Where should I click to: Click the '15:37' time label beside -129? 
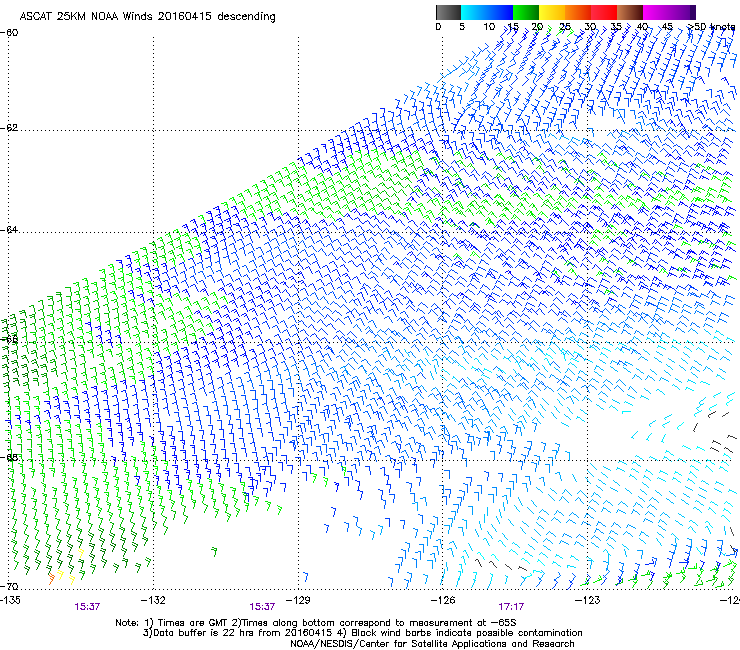(262, 607)
